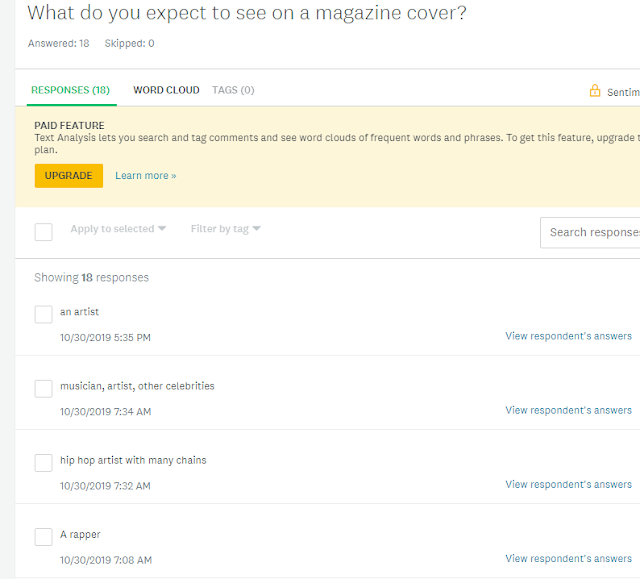Click the question title about magazine cover

(247, 13)
